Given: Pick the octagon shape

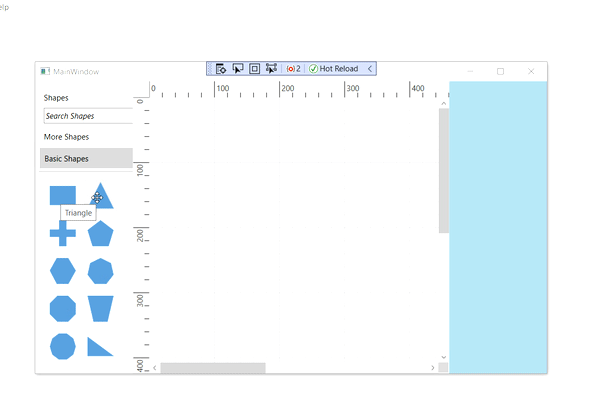Looking at the screenshot, I should (x=63, y=308).
